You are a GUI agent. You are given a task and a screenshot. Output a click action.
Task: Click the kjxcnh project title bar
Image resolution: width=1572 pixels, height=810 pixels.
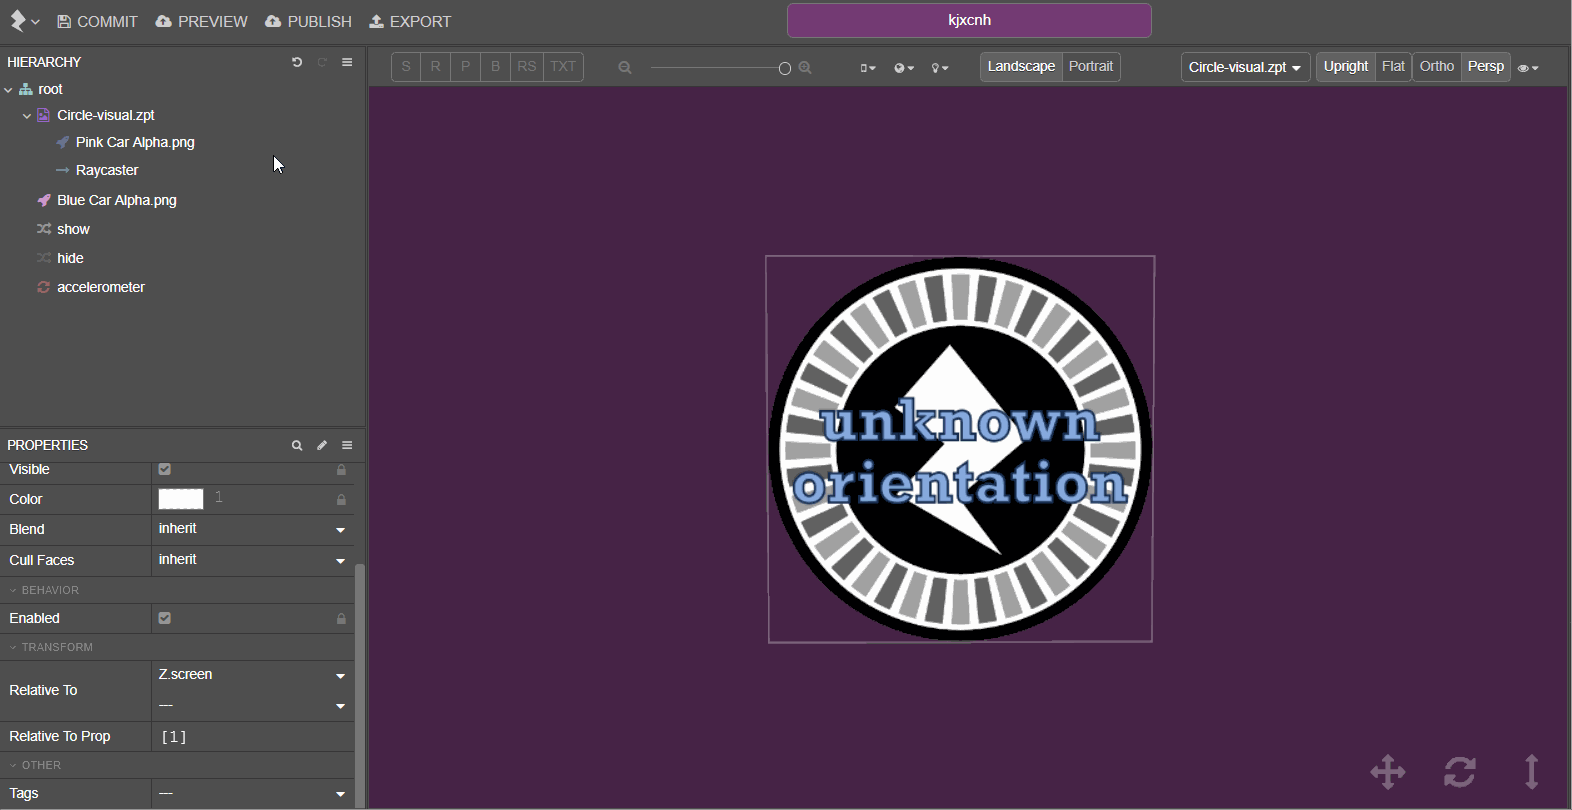tap(969, 20)
